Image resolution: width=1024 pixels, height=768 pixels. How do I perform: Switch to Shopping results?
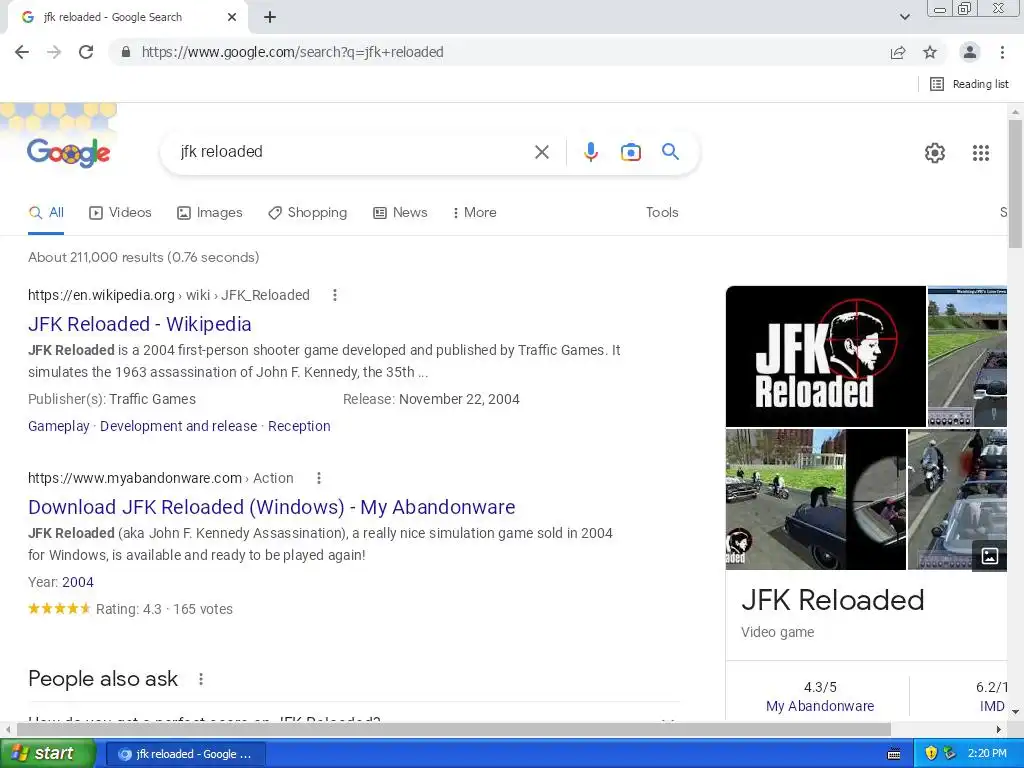(308, 213)
